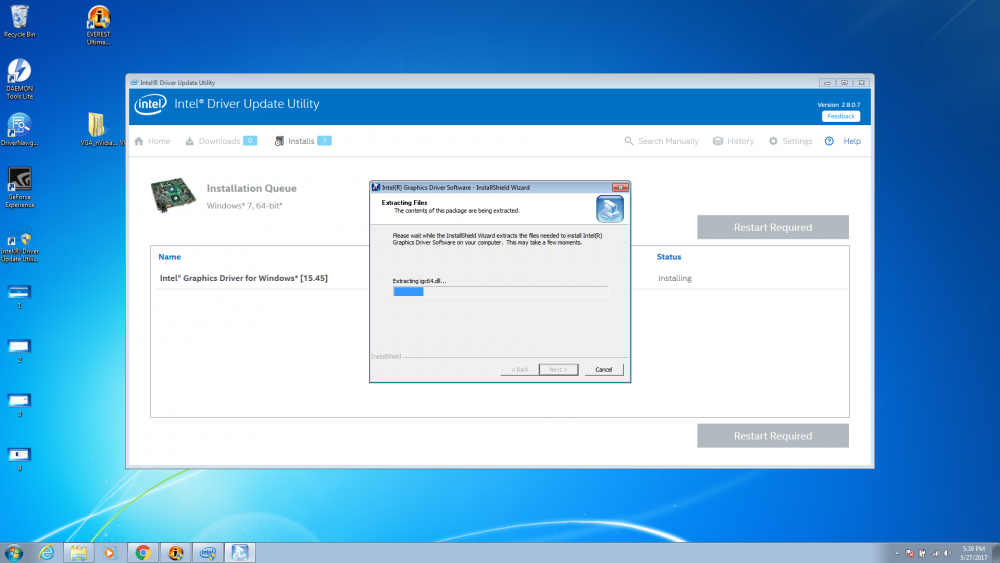The width and height of the screenshot is (1000, 563).
Task: Open the volume control in system tray
Action: click(x=947, y=553)
